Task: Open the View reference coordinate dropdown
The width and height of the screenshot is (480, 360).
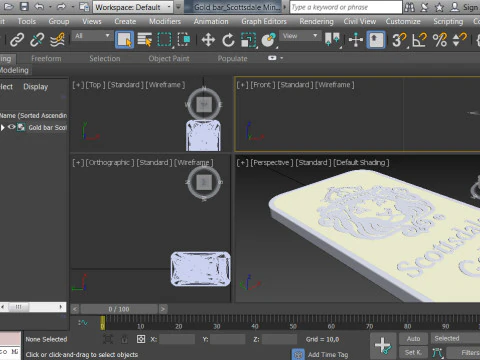Action: point(300,36)
